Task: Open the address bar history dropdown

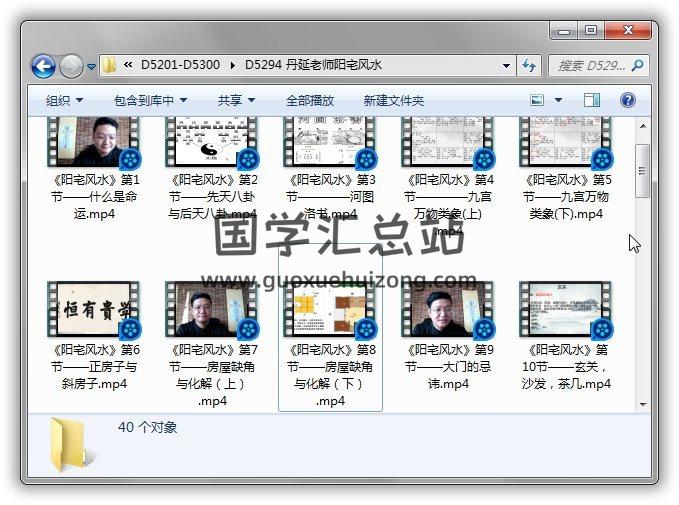Action: click(x=504, y=66)
